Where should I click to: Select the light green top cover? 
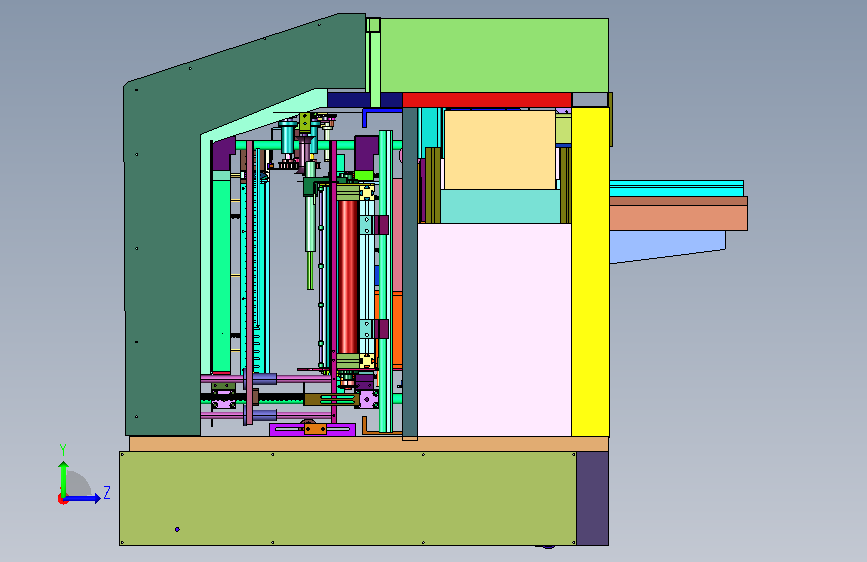point(494,55)
